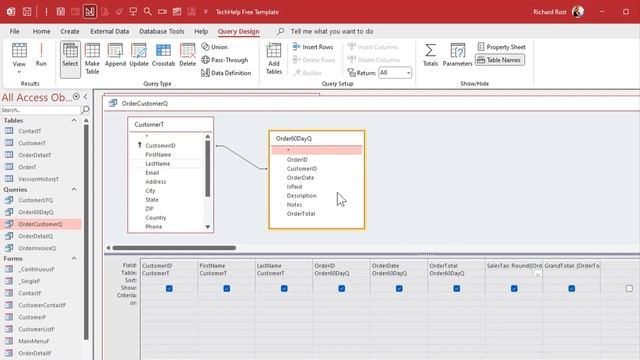
Task: Select OrderCustomerQ in the navigation pane
Action: coord(41,224)
